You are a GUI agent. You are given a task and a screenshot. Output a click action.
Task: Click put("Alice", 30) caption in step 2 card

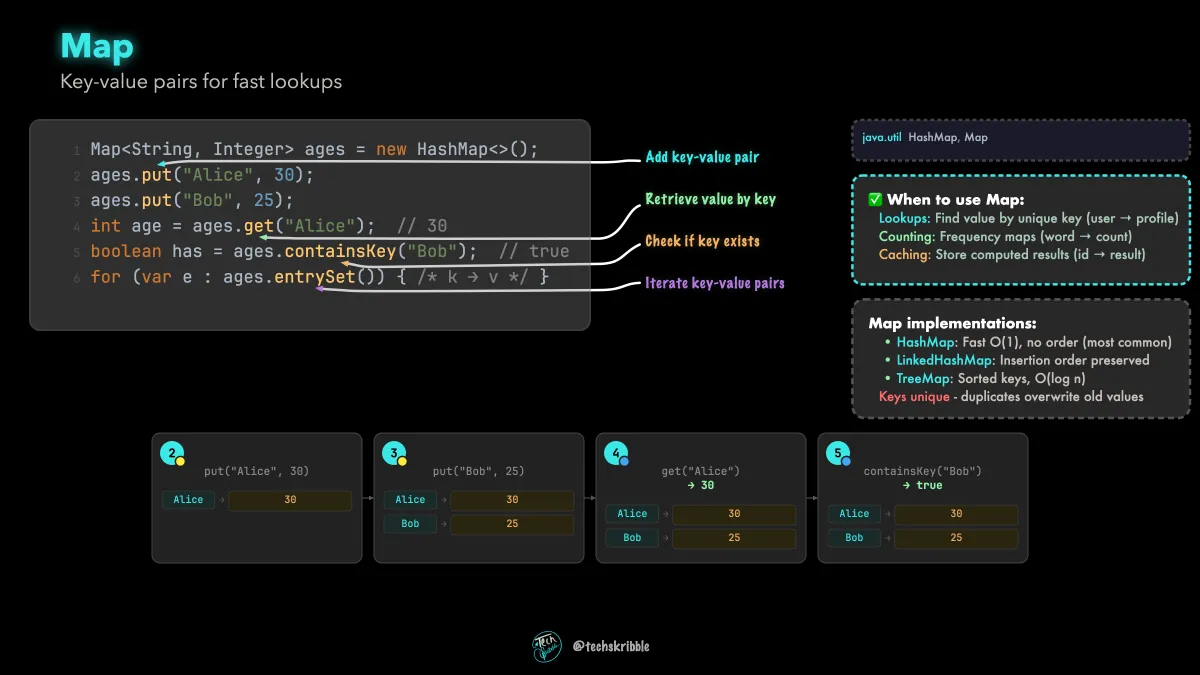click(256, 471)
